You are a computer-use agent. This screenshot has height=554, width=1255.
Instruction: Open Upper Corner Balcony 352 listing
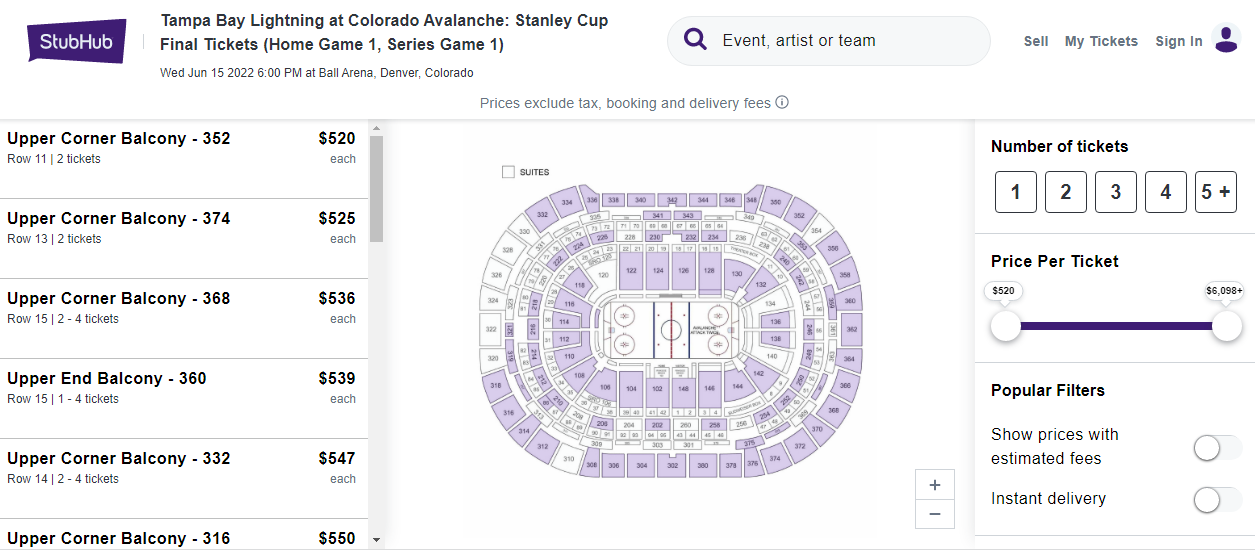coord(180,148)
